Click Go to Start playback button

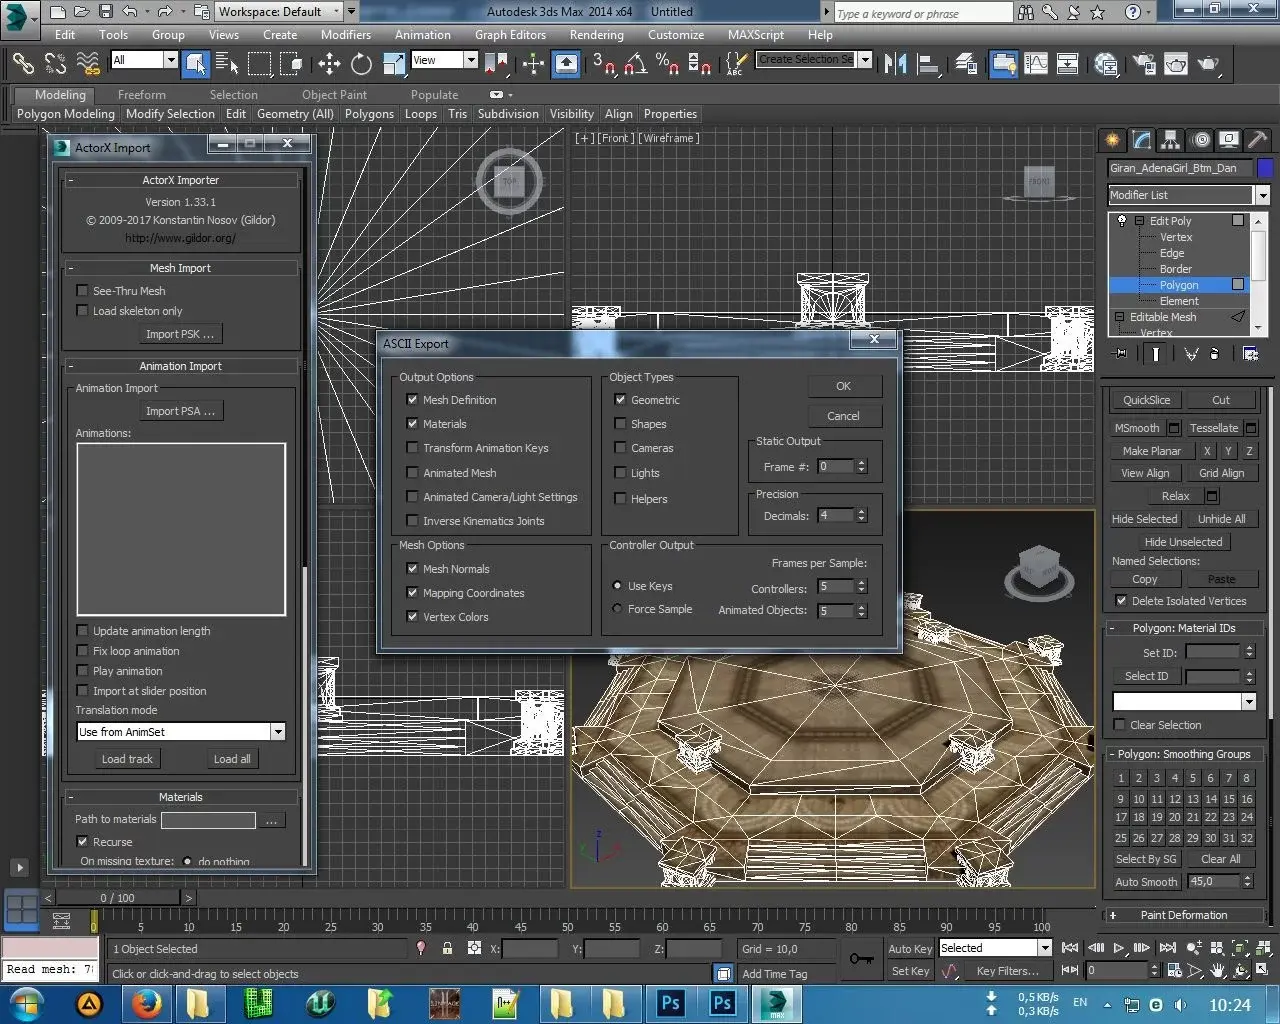coord(1070,948)
